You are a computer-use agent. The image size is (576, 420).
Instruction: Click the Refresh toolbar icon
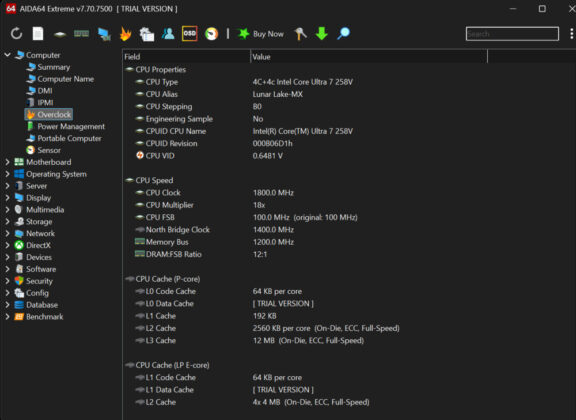[17, 34]
